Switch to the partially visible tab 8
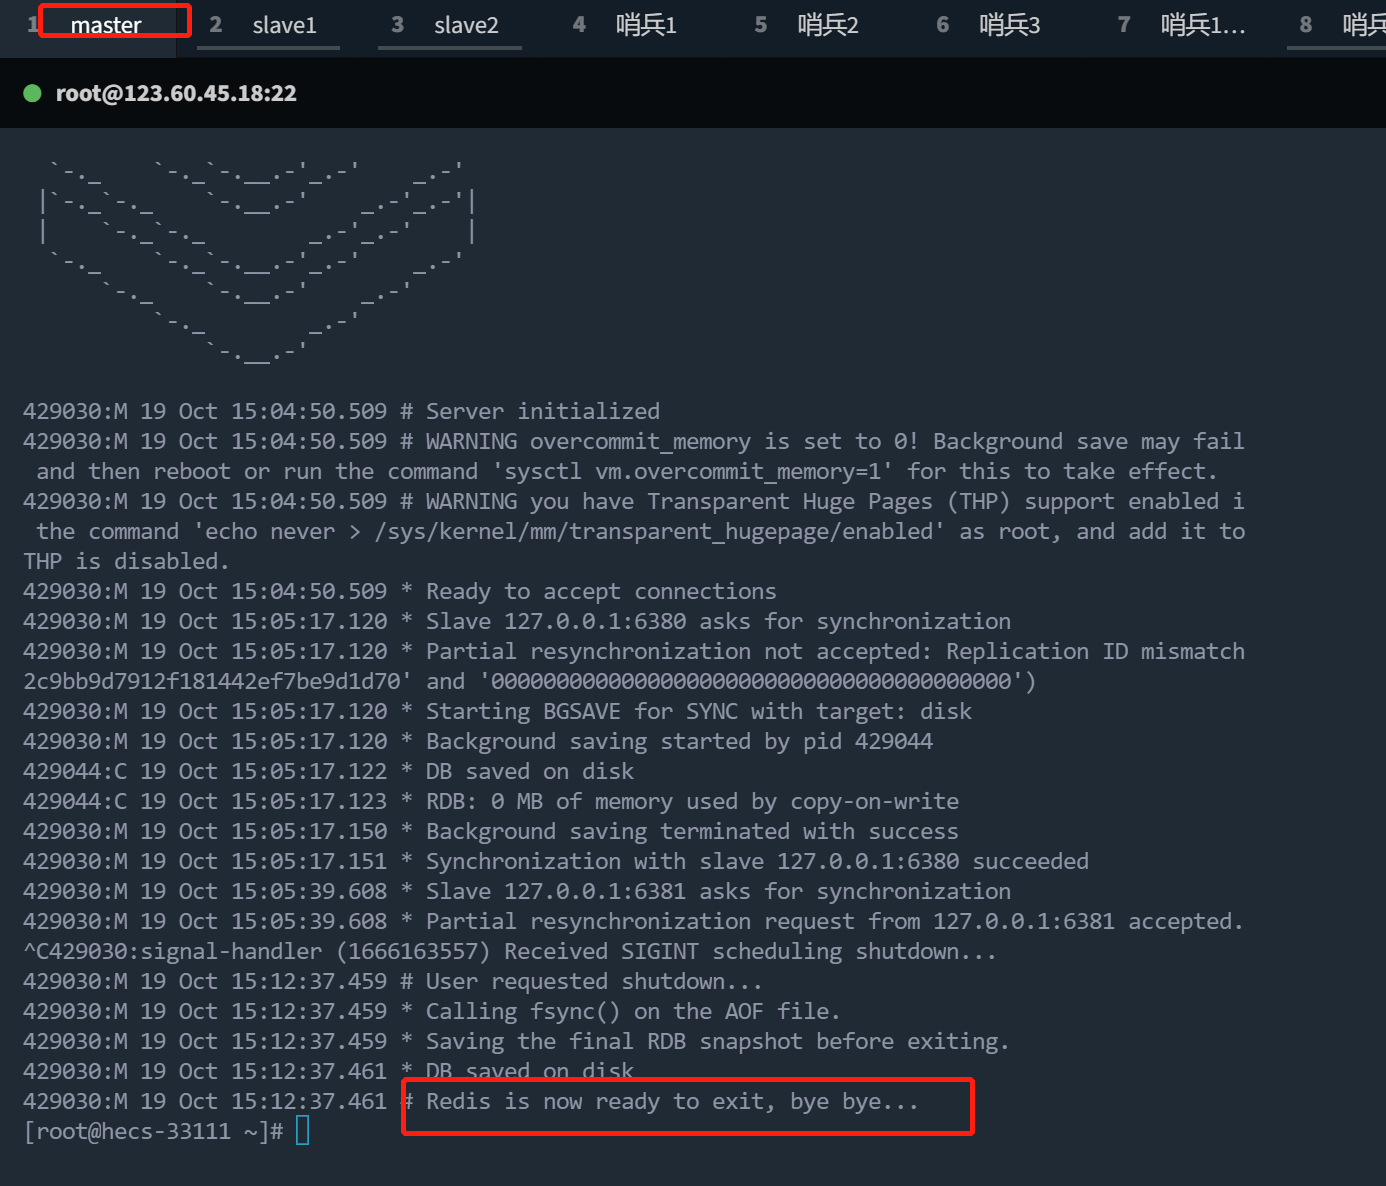 click(1350, 25)
